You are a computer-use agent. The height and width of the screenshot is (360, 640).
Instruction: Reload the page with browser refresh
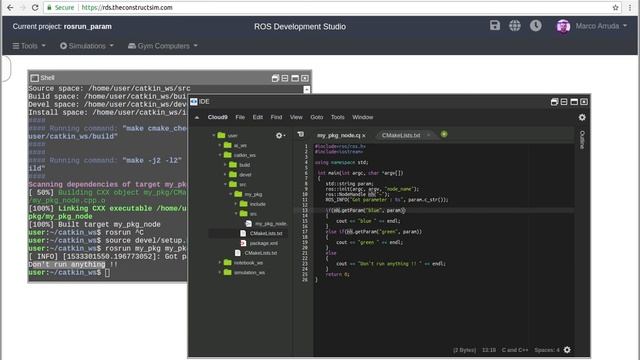pos(35,7)
